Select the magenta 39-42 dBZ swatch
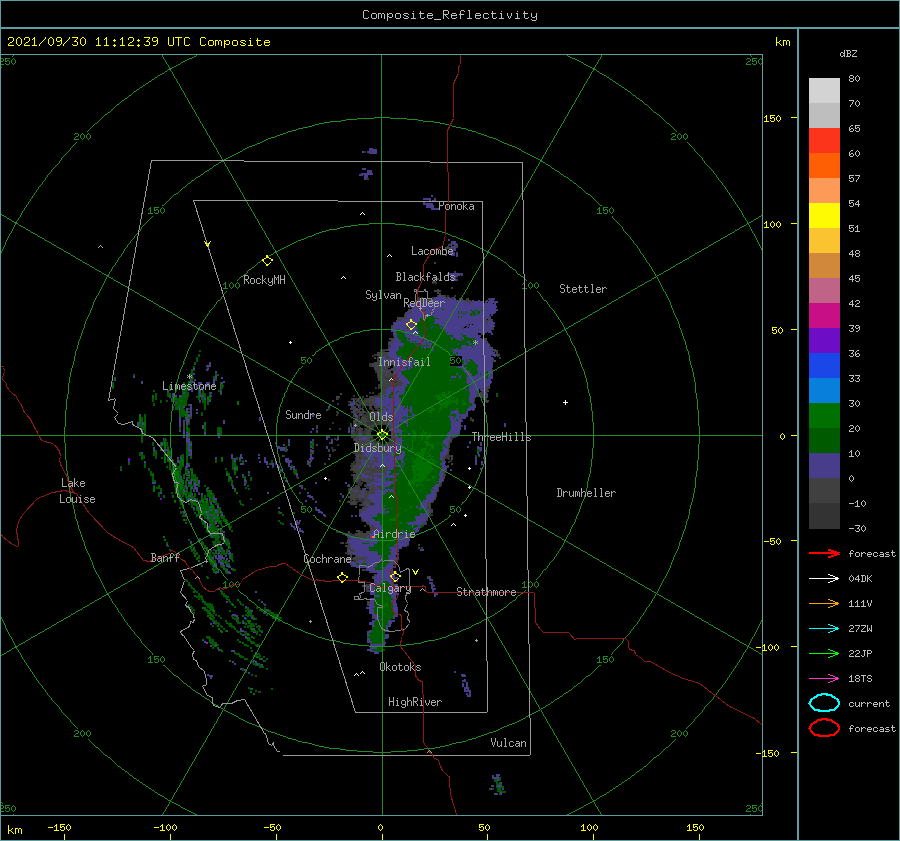The height and width of the screenshot is (841, 900). click(x=824, y=315)
